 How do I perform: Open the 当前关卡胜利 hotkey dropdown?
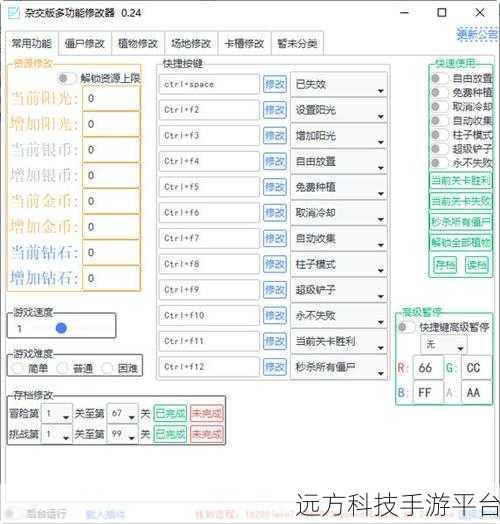pyautogui.click(x=339, y=341)
